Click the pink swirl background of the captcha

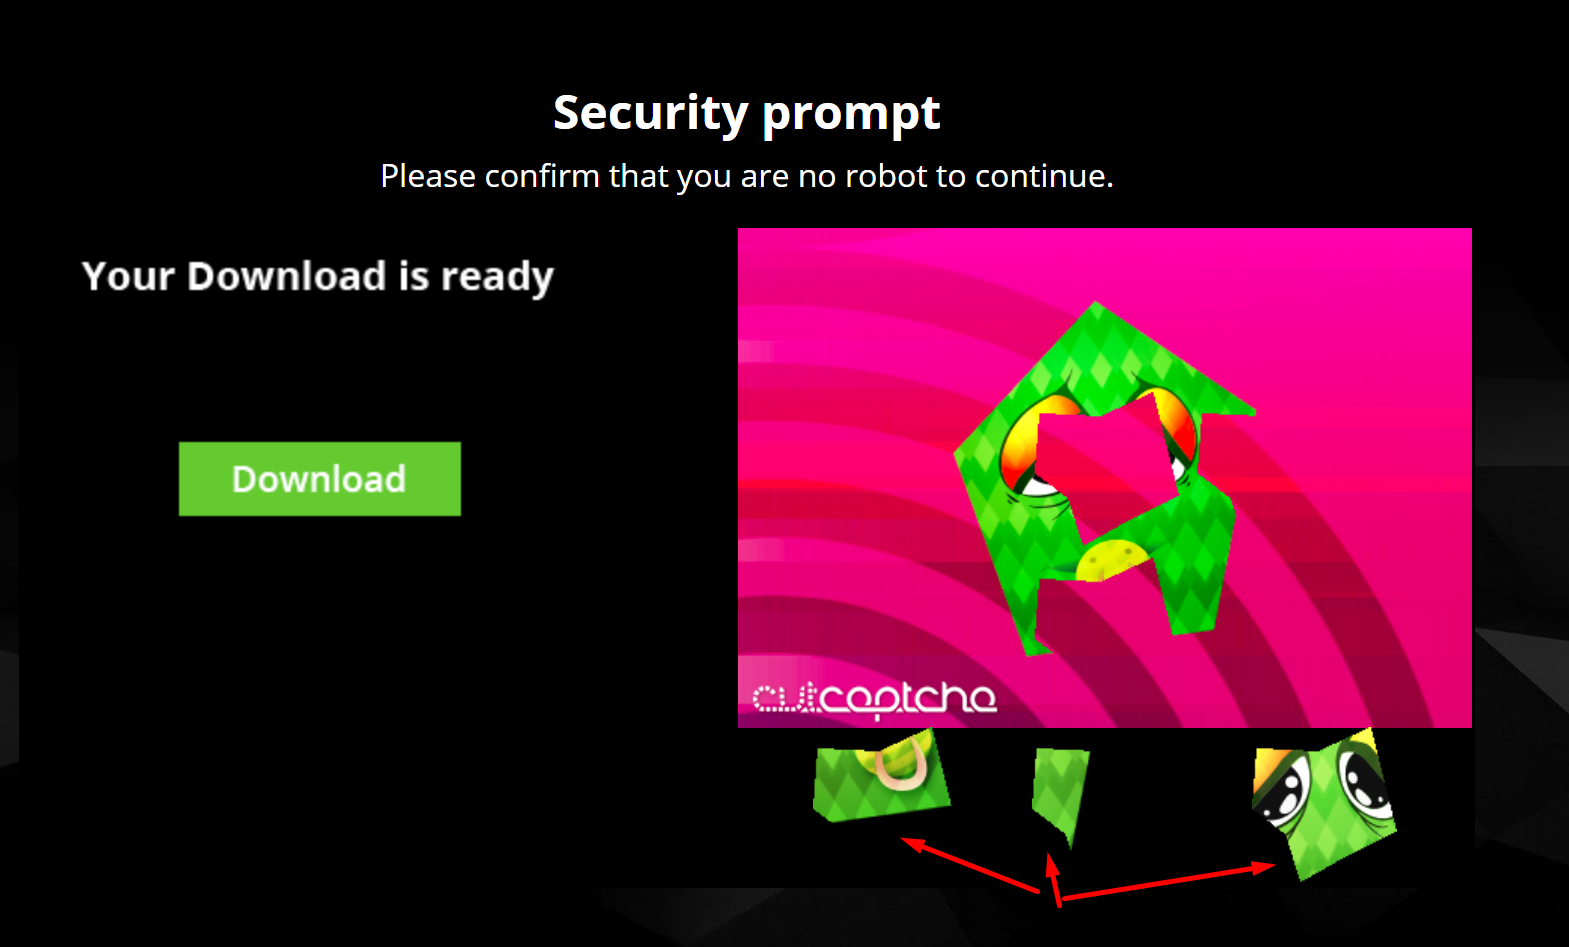tap(850, 400)
